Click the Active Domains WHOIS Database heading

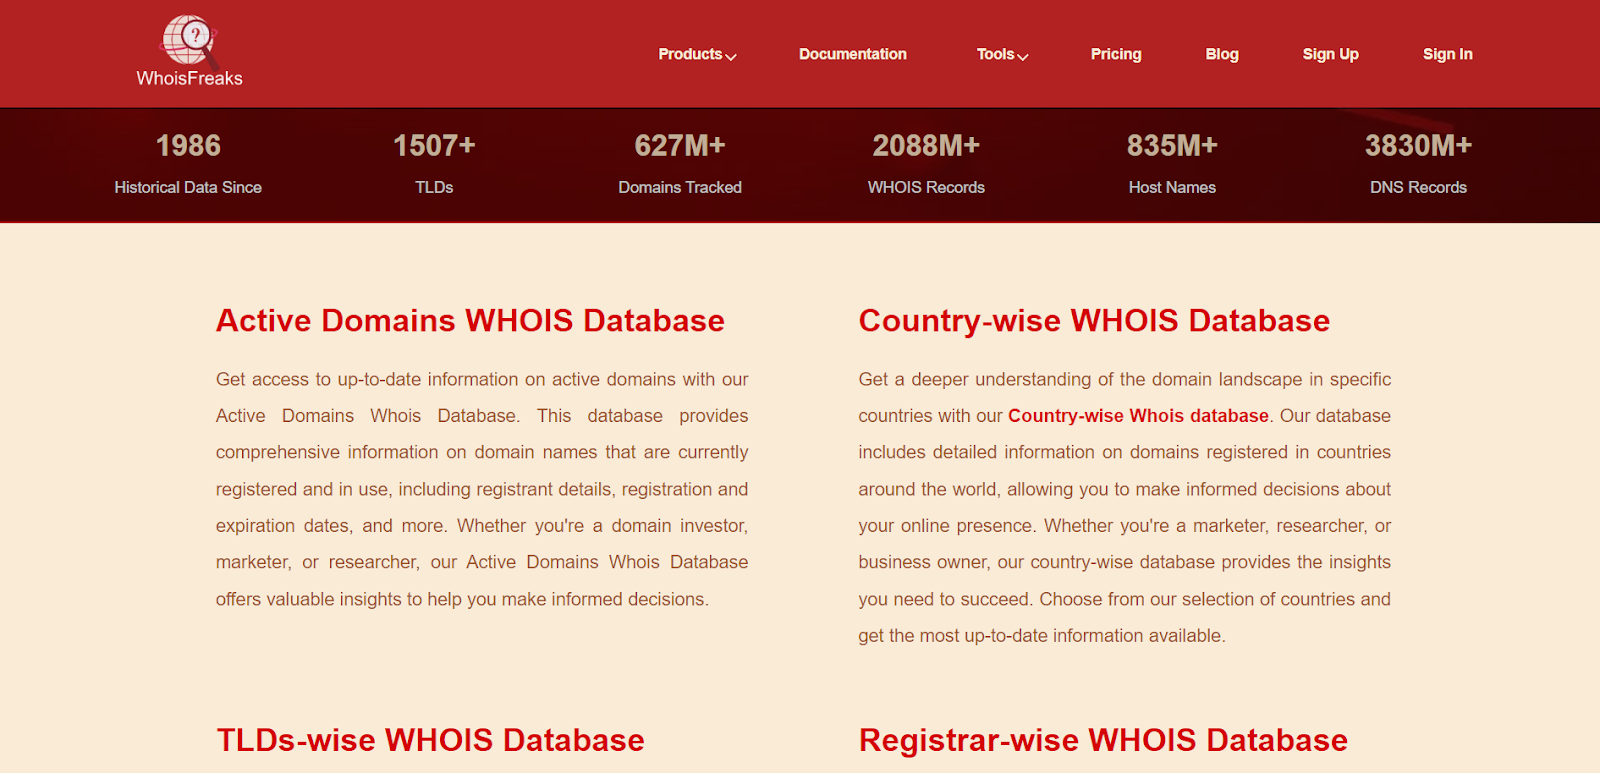click(470, 321)
